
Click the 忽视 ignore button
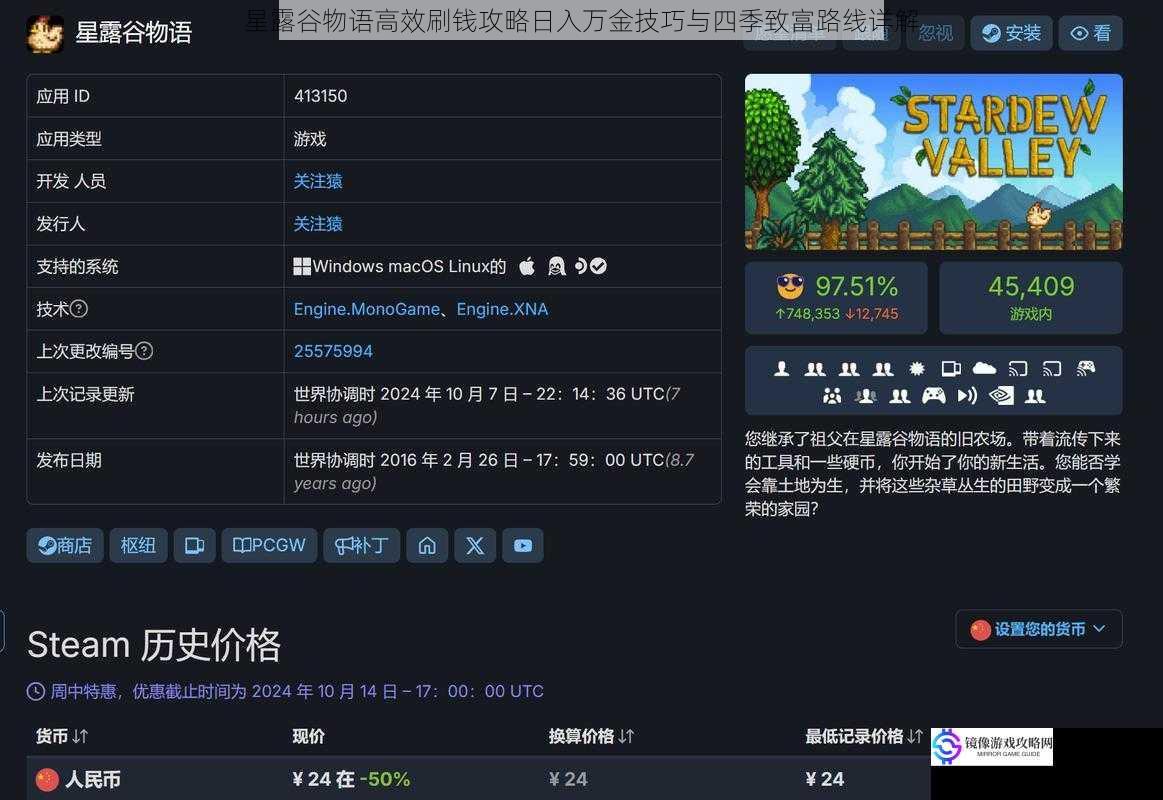935,33
